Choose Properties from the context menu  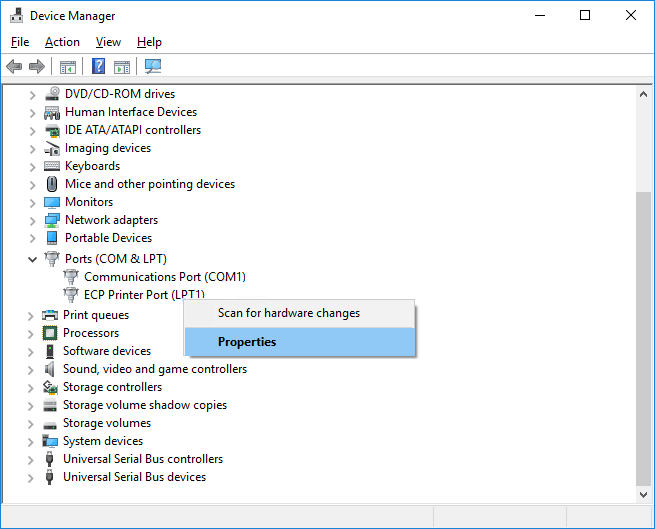[x=247, y=342]
